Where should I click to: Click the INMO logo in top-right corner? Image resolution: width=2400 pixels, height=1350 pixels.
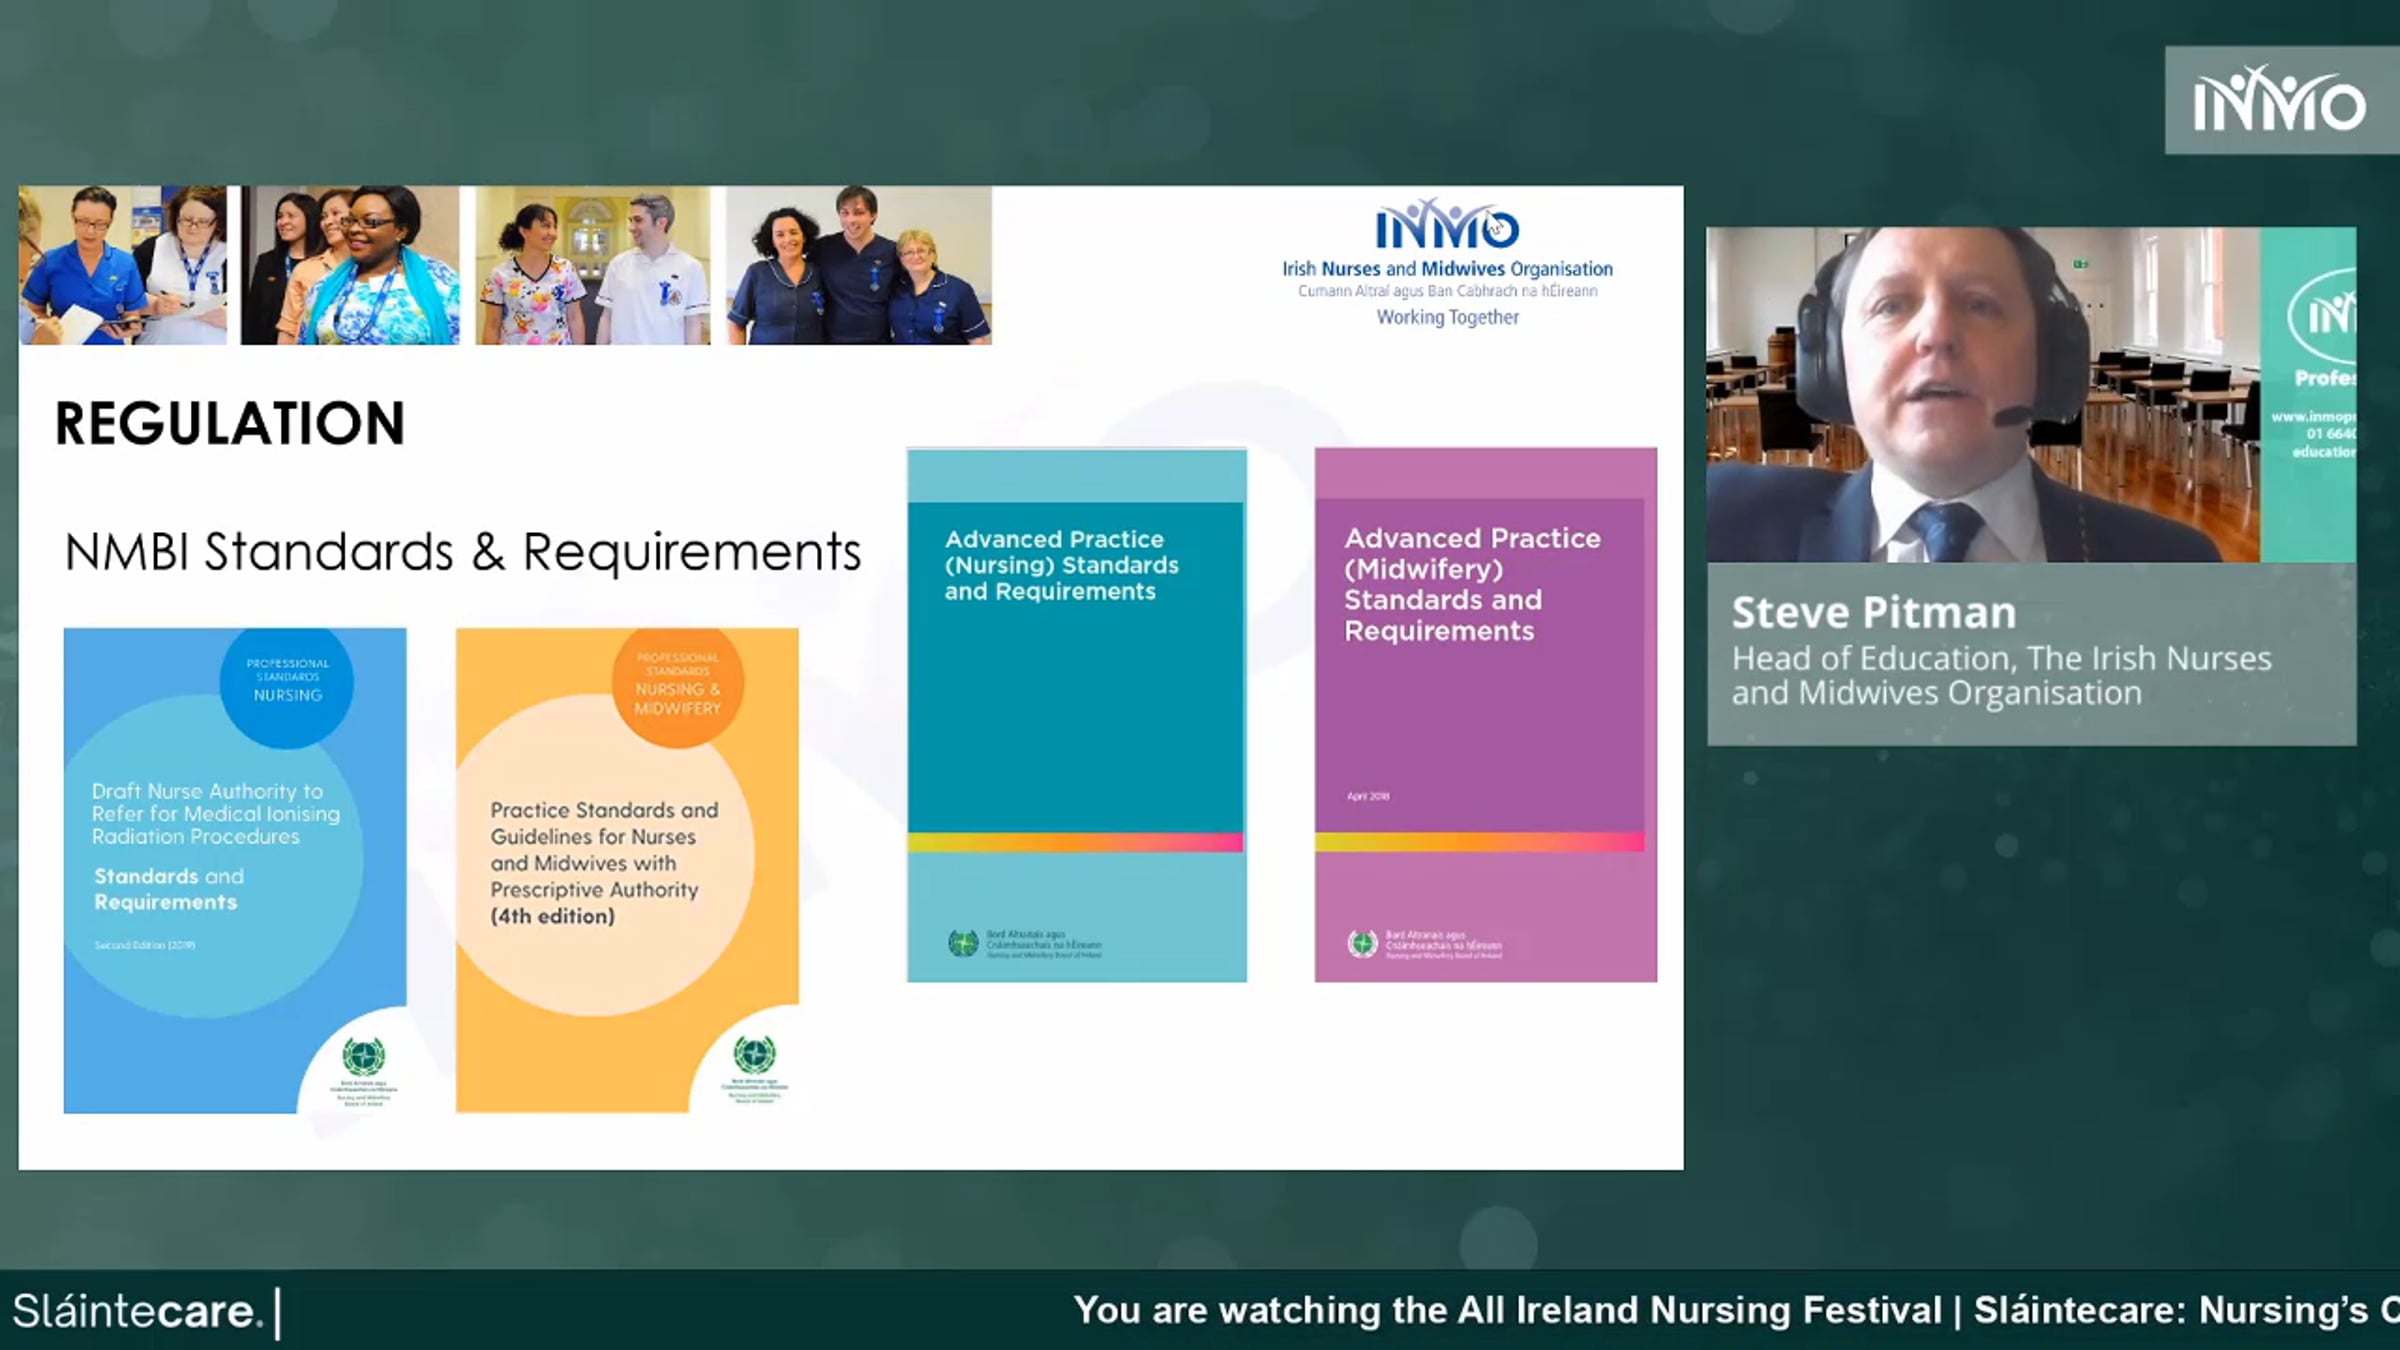tap(2279, 100)
